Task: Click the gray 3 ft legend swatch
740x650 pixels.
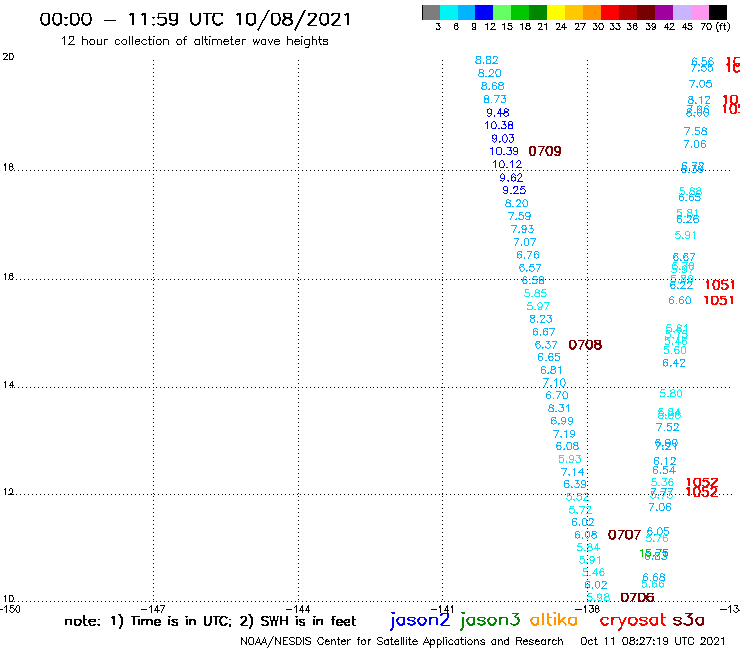Action: [431, 12]
